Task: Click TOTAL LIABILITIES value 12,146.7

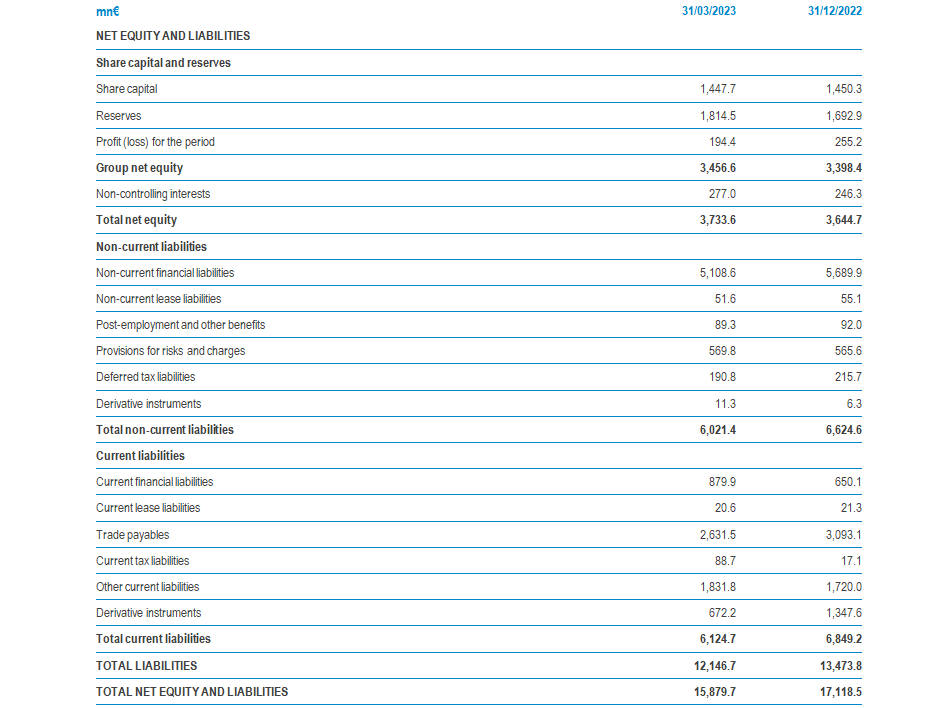Action: click(715, 666)
